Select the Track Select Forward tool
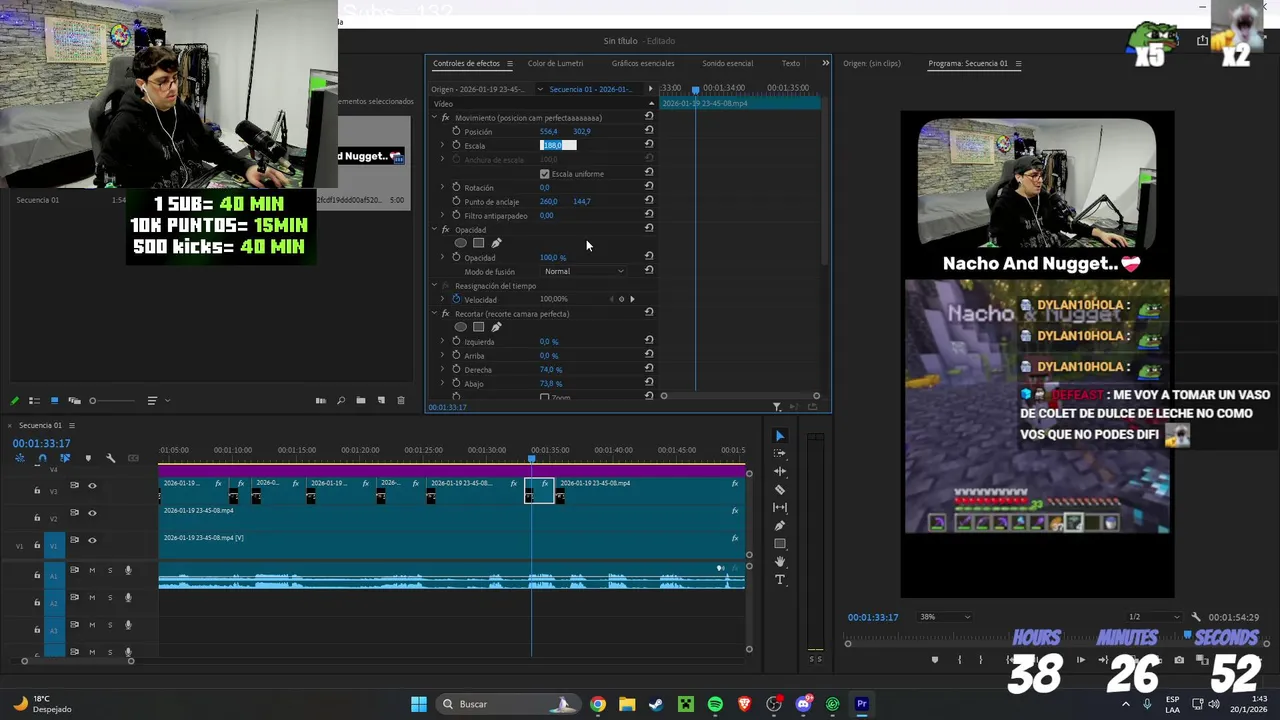 (x=780, y=453)
